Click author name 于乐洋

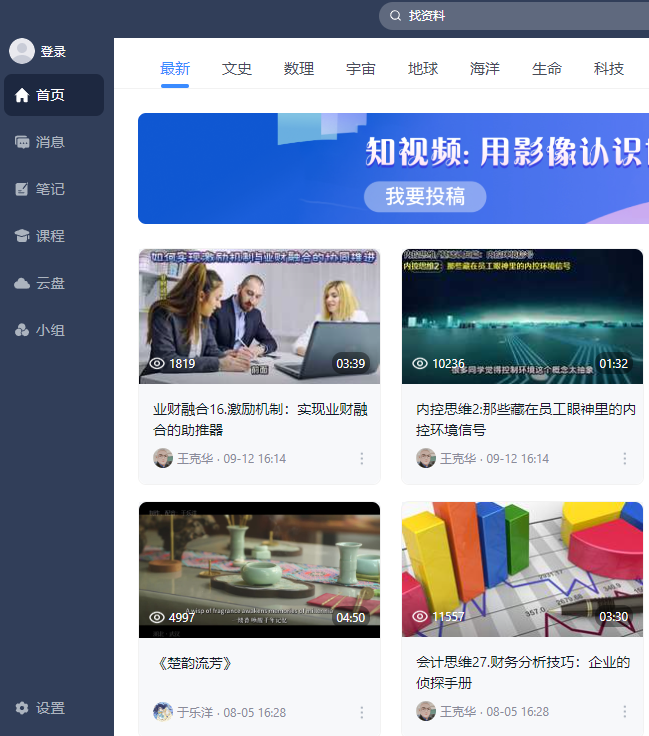[x=195, y=713]
